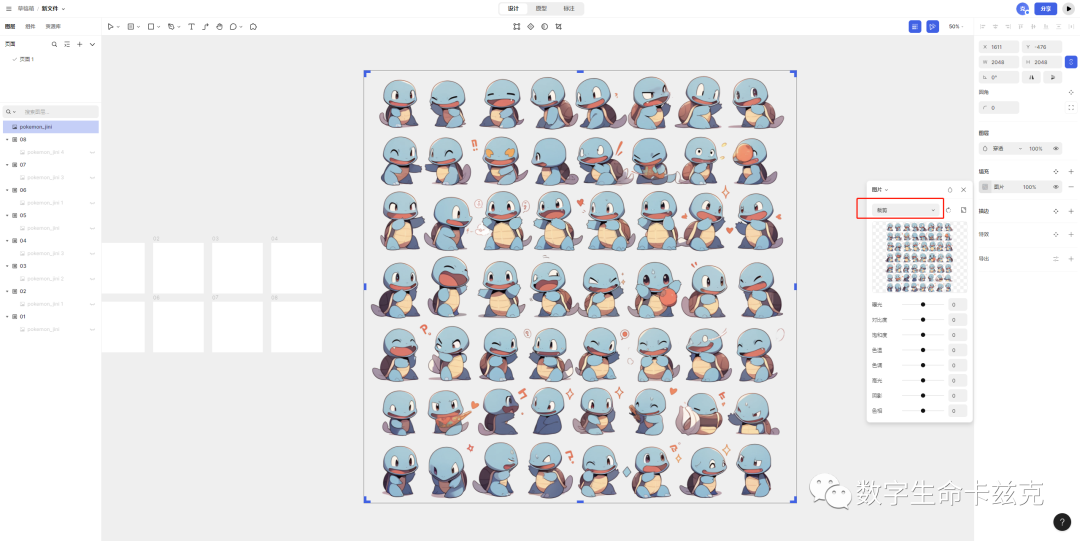Click the crop icon in top center toolbar
Screen dimensions: 1080x541
(x=559, y=26)
